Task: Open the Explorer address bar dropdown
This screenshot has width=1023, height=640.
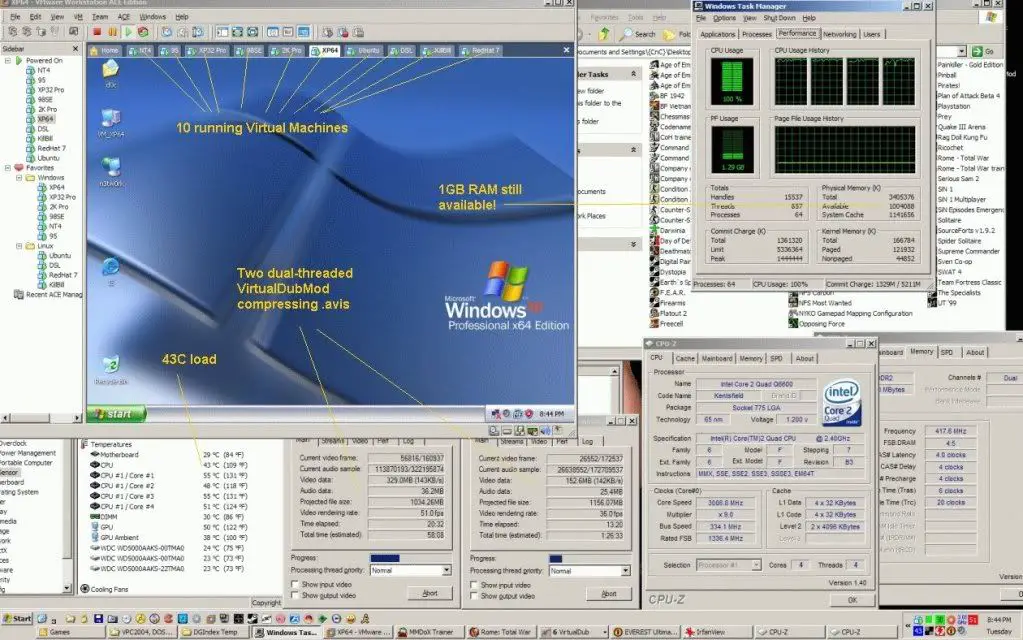Action: coord(962,51)
